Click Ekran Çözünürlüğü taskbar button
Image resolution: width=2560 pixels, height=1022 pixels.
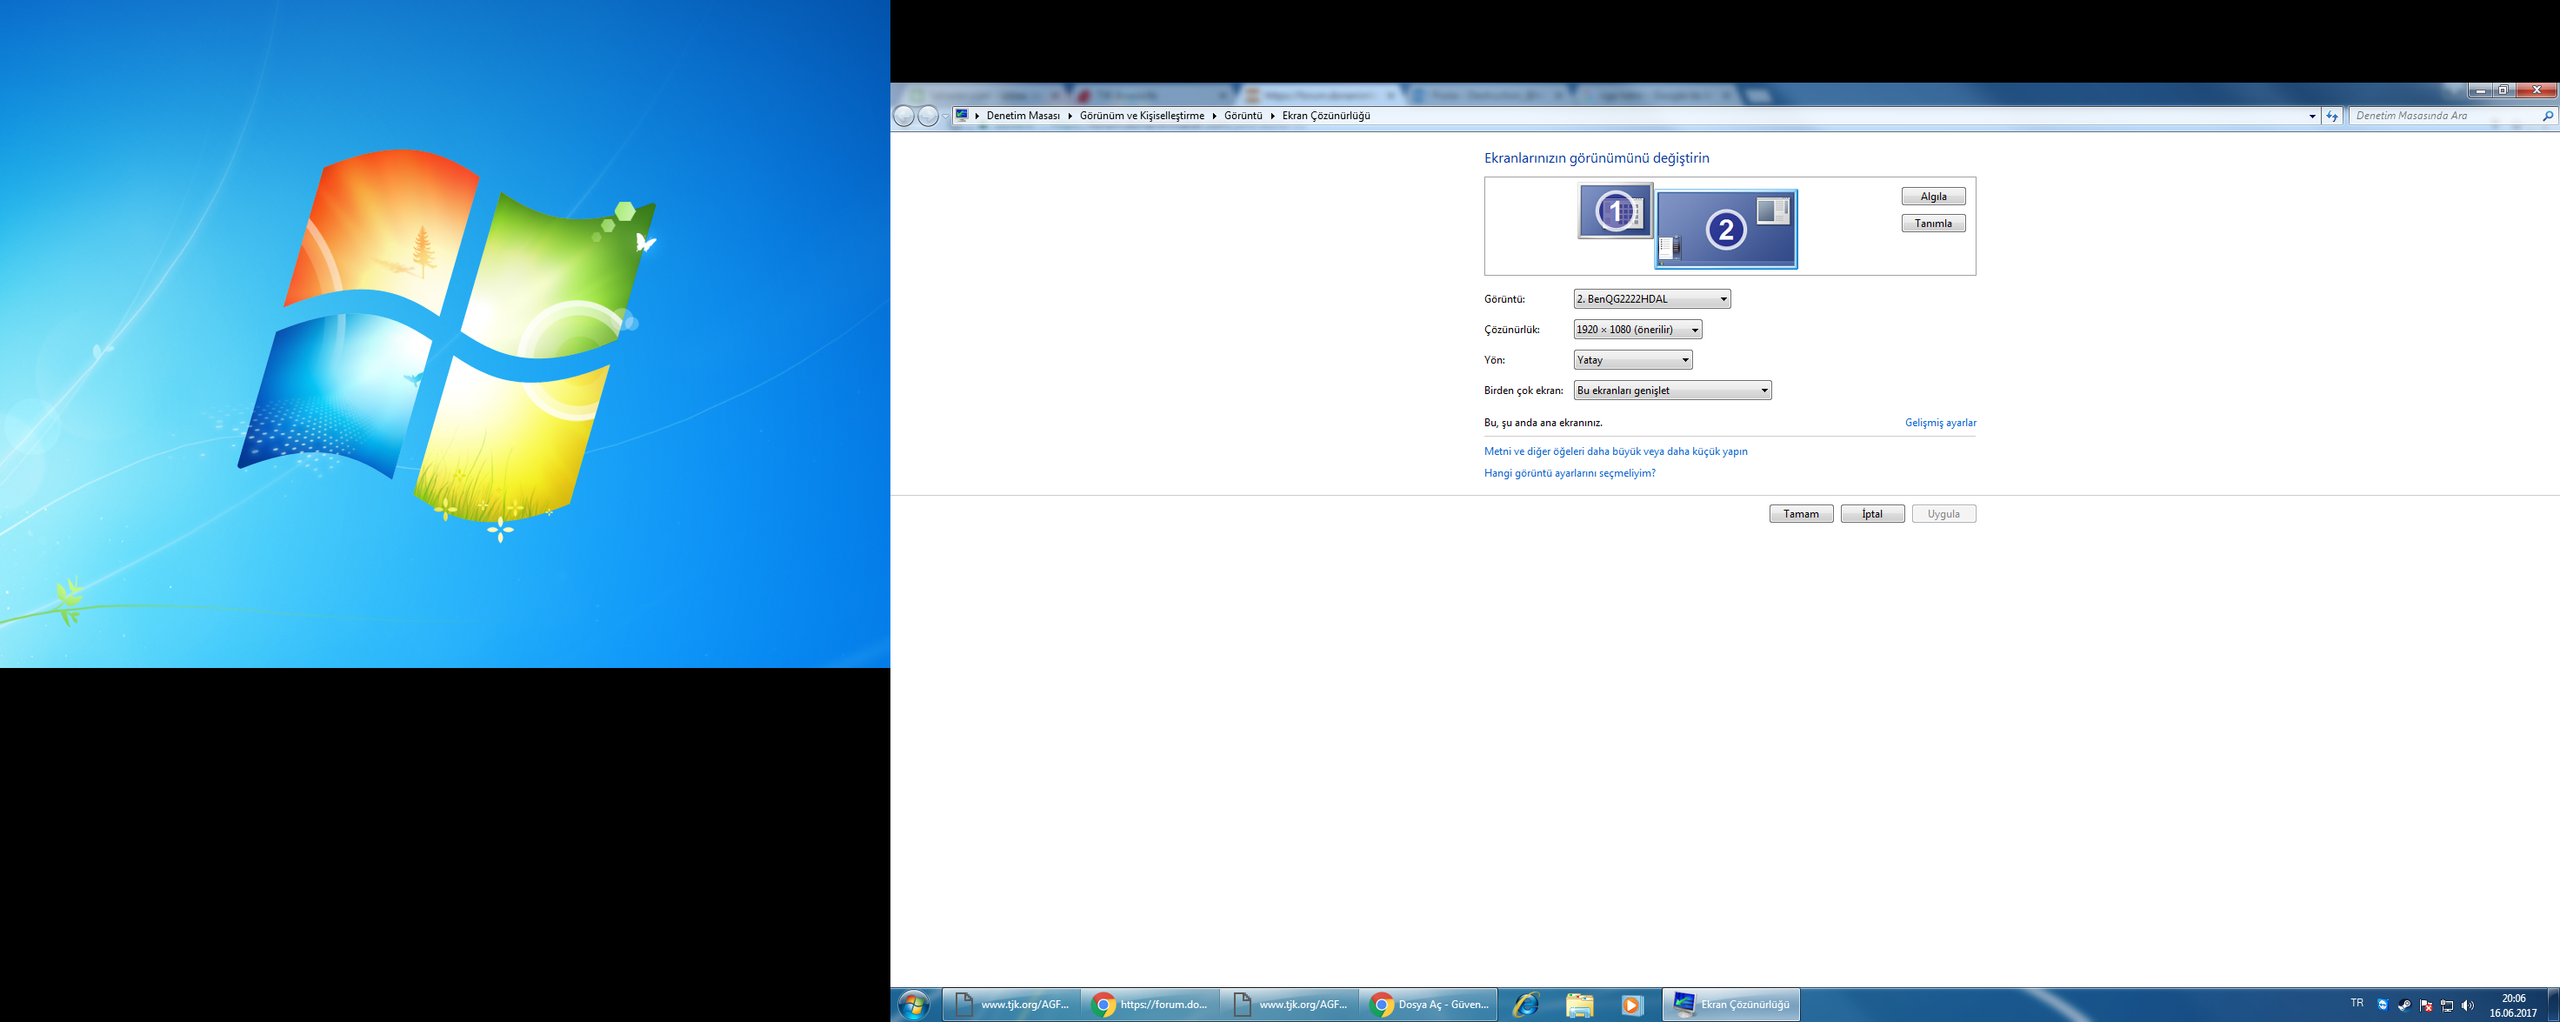tap(1731, 1005)
